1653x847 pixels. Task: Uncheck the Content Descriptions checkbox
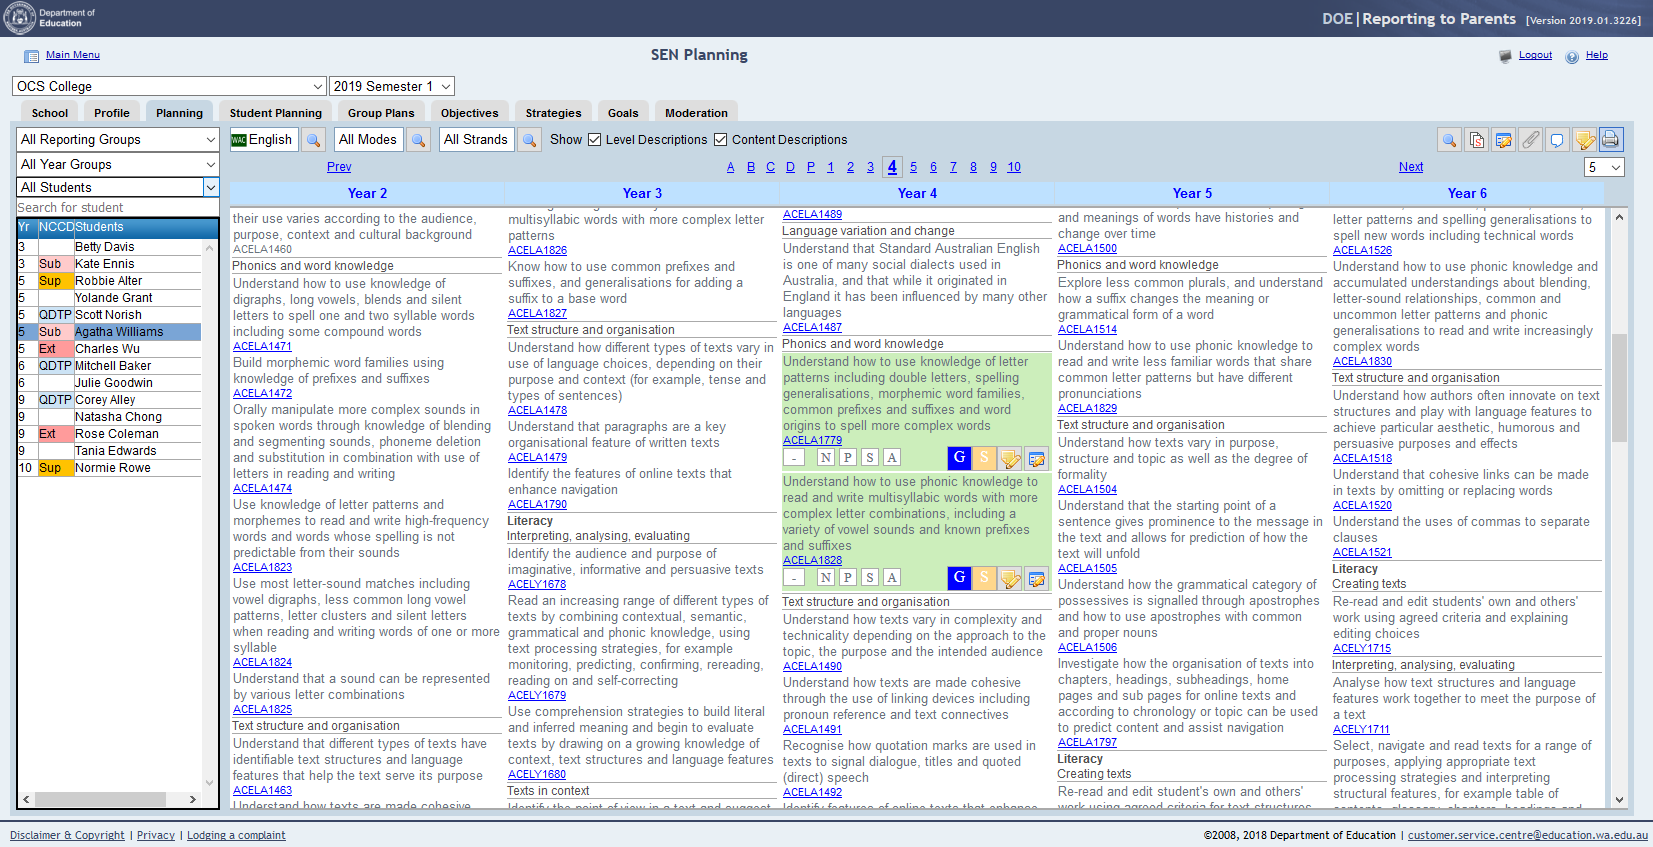pos(720,140)
